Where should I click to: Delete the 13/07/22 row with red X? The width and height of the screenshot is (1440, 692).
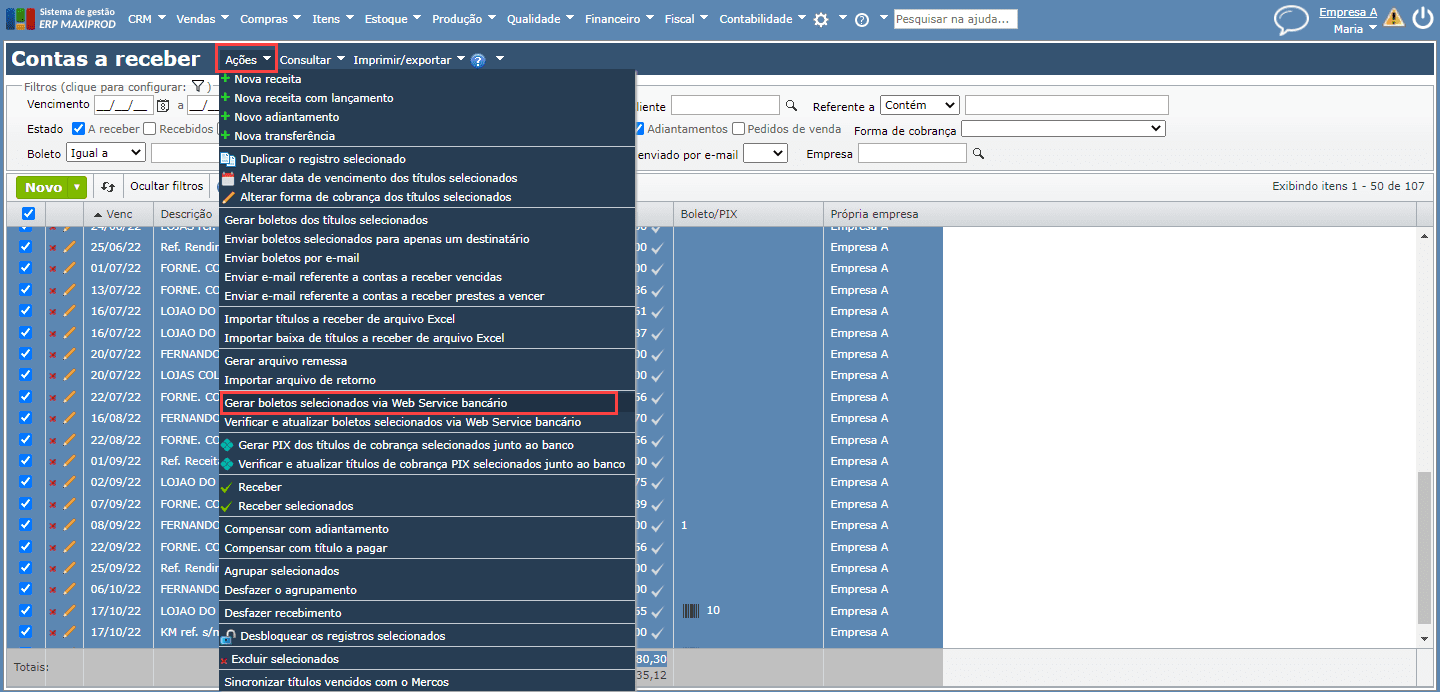click(53, 290)
